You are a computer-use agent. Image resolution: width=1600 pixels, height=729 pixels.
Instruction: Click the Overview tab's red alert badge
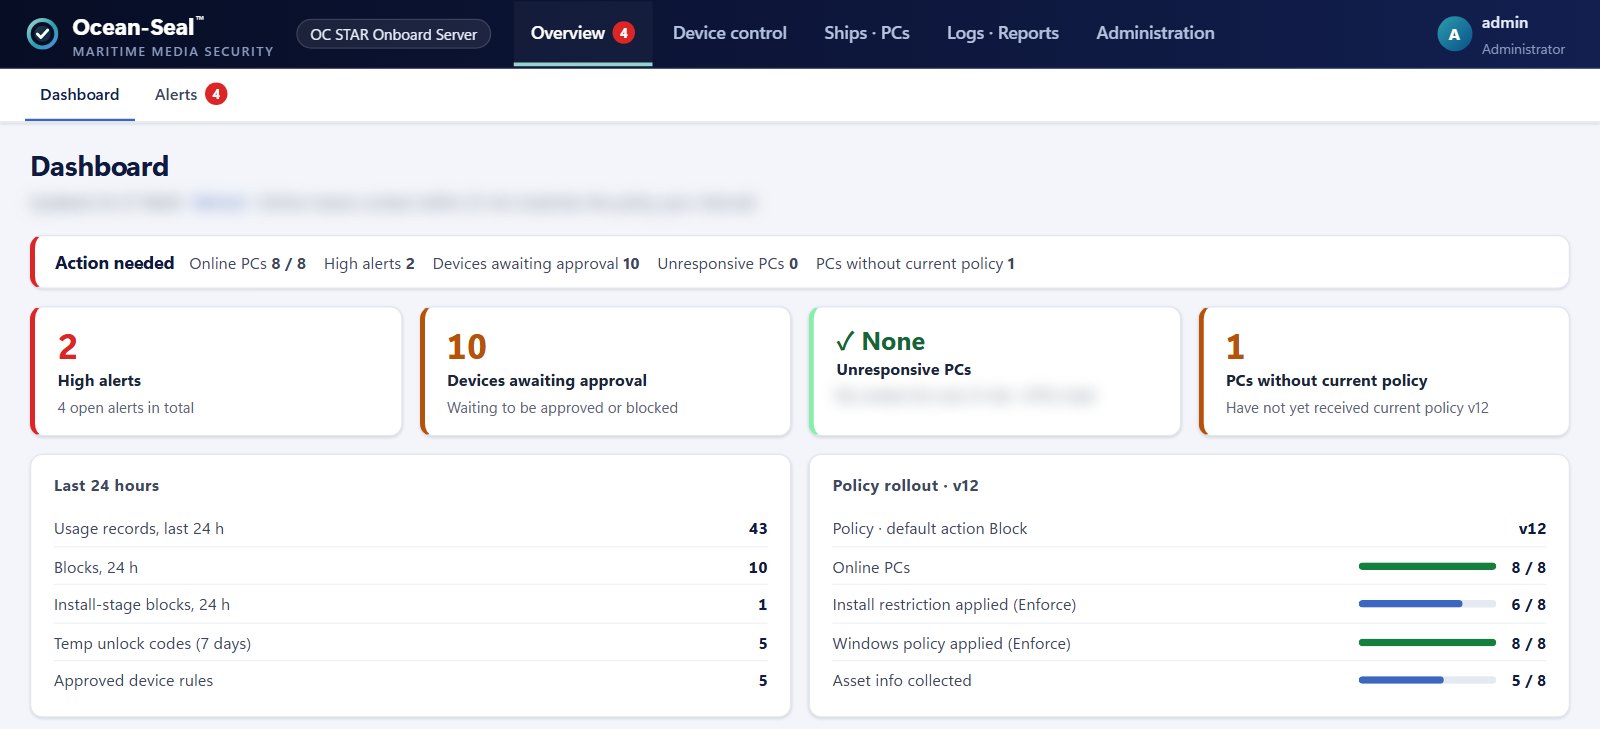tap(624, 33)
